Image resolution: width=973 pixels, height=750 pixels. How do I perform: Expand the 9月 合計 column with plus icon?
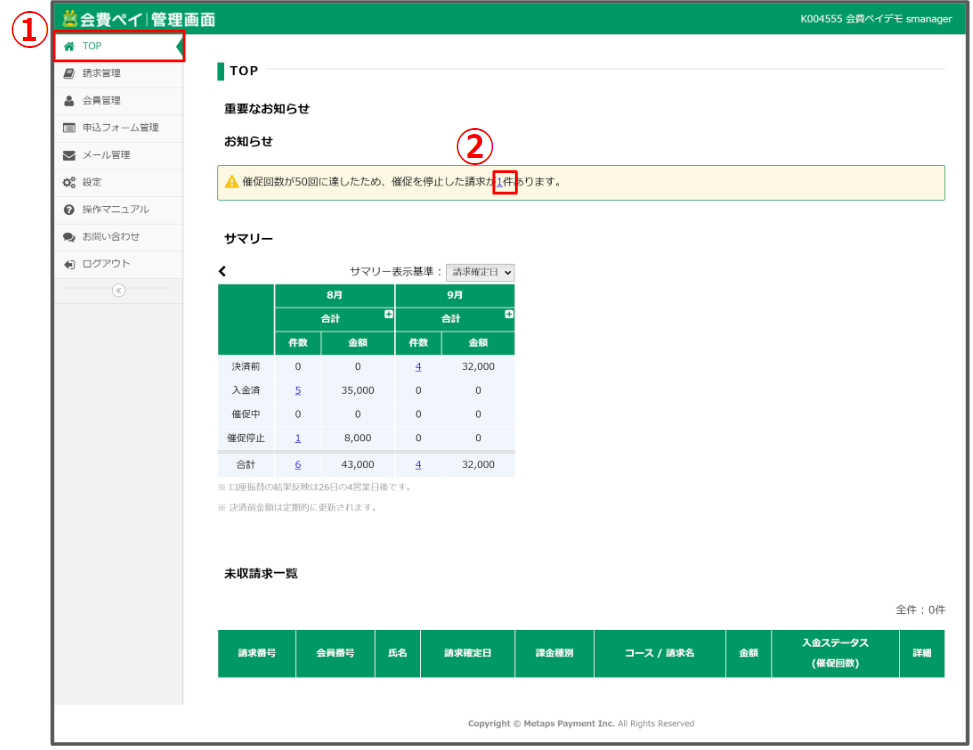pyautogui.click(x=507, y=315)
